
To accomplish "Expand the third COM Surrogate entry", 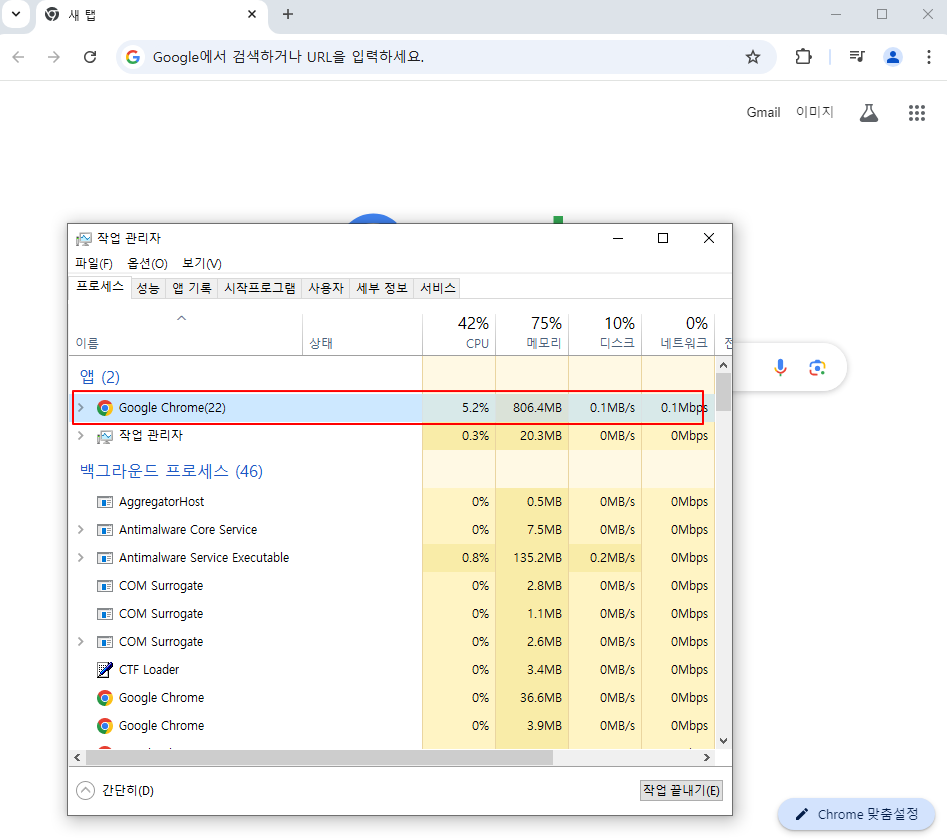I will tap(80, 641).
